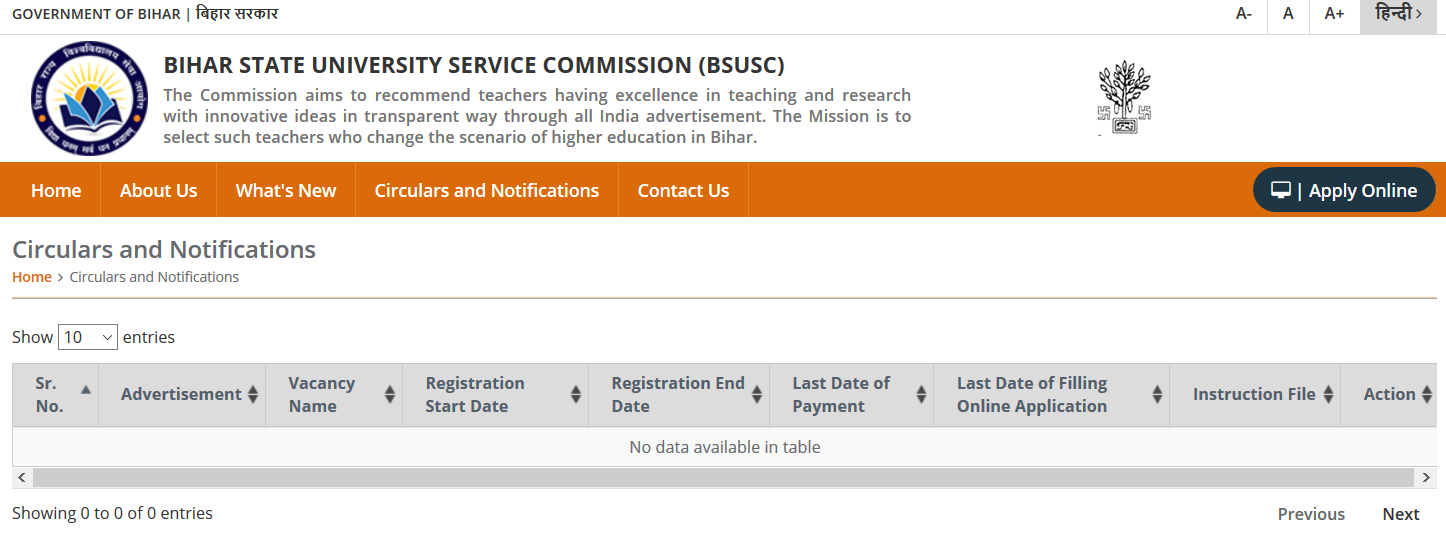Click the Home breadcrumb link

(x=32, y=277)
